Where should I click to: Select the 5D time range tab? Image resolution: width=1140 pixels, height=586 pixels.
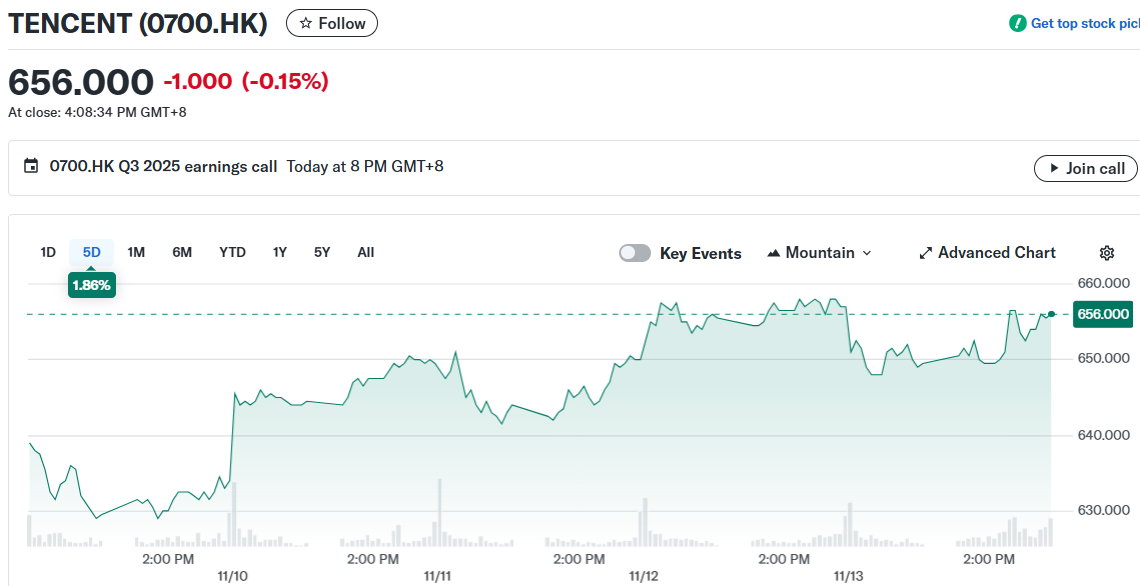click(x=91, y=252)
